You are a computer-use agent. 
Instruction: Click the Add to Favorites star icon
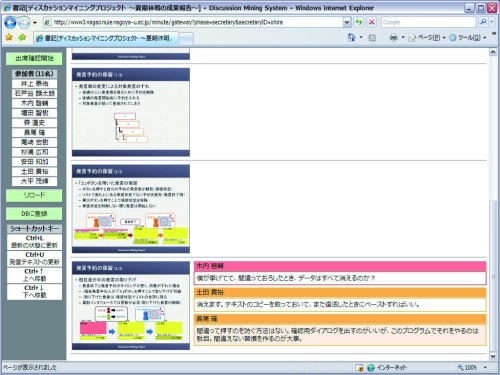click(x=22, y=37)
